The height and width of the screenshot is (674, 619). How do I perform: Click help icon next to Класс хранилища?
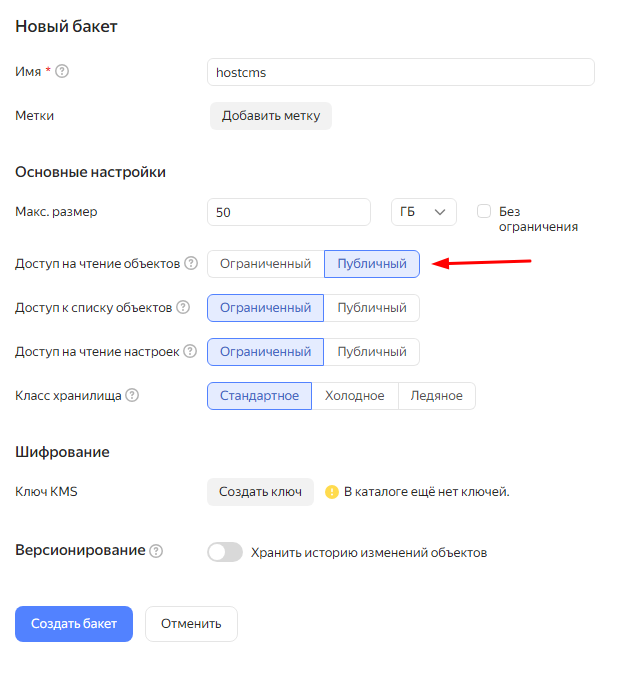tap(132, 396)
